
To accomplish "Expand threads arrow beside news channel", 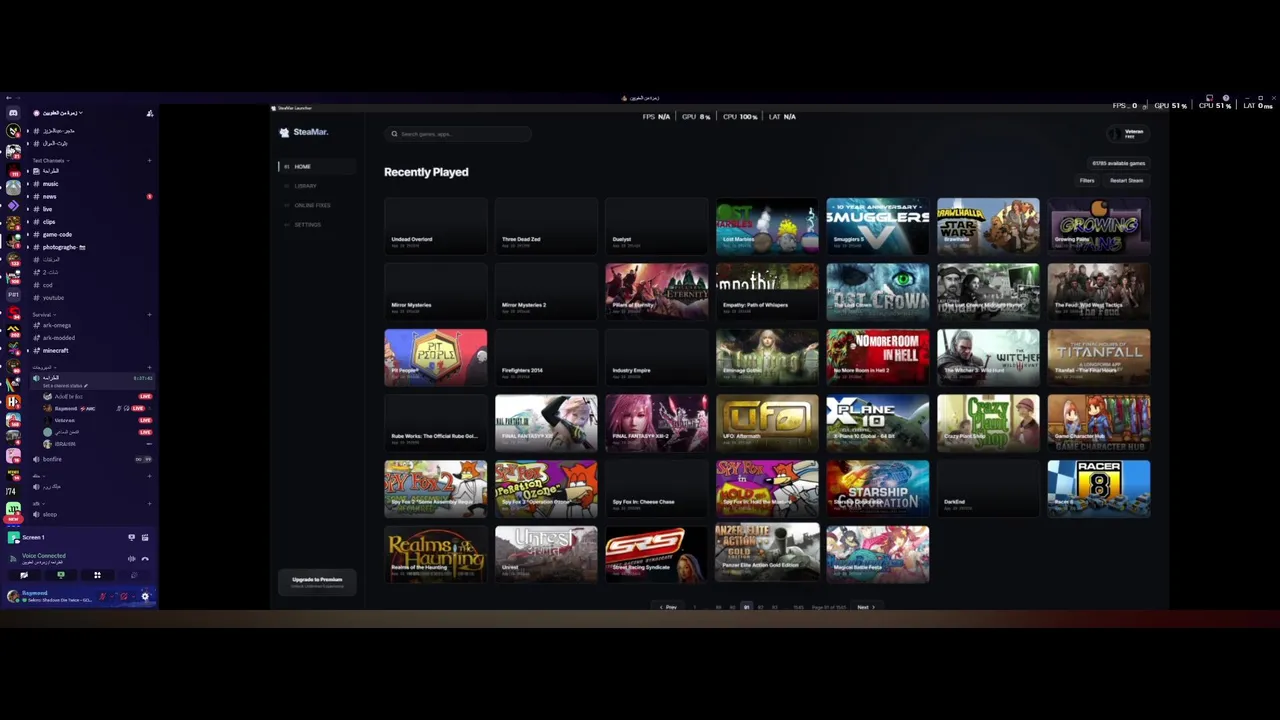I will coord(28,196).
